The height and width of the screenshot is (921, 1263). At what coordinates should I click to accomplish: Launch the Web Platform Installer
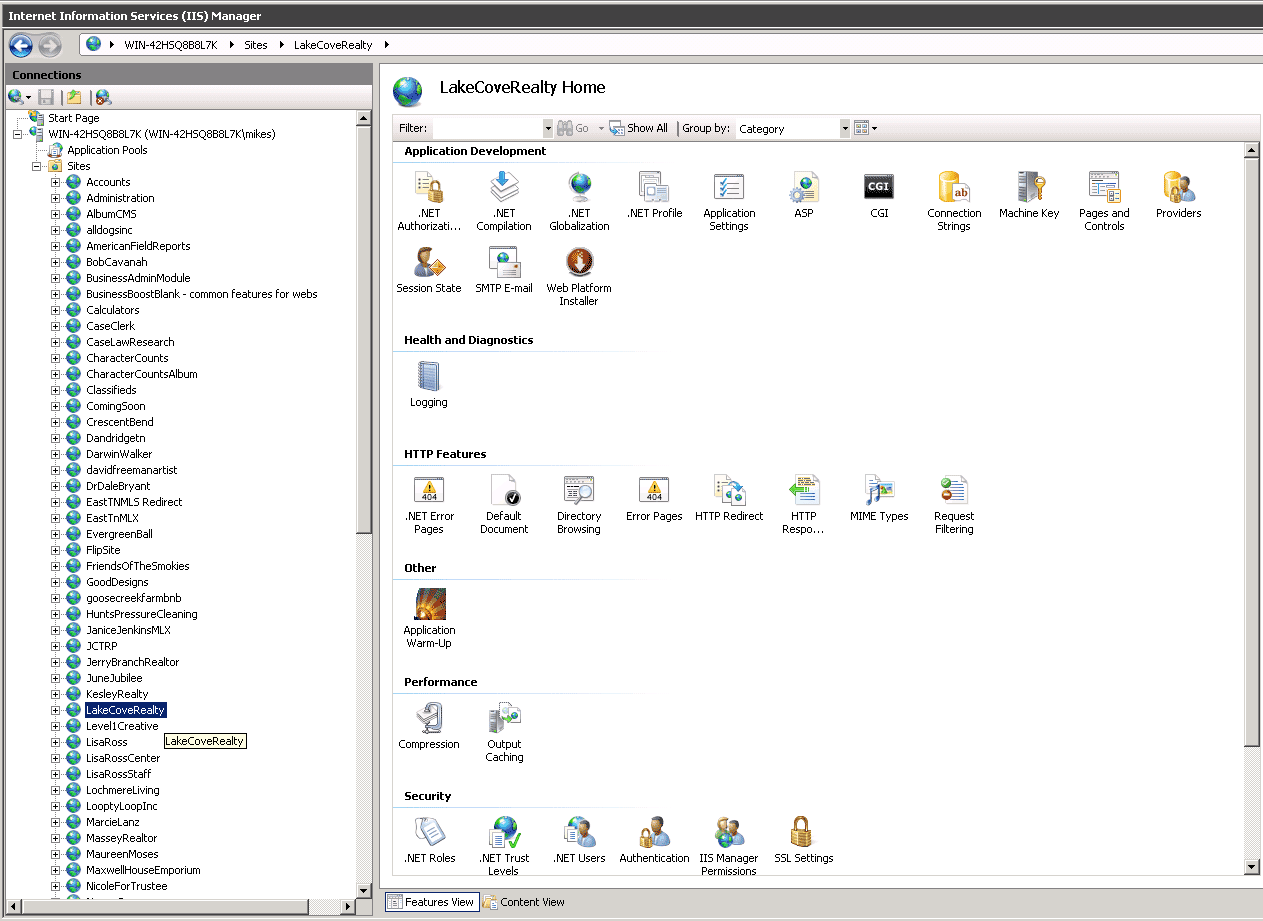coord(579,276)
